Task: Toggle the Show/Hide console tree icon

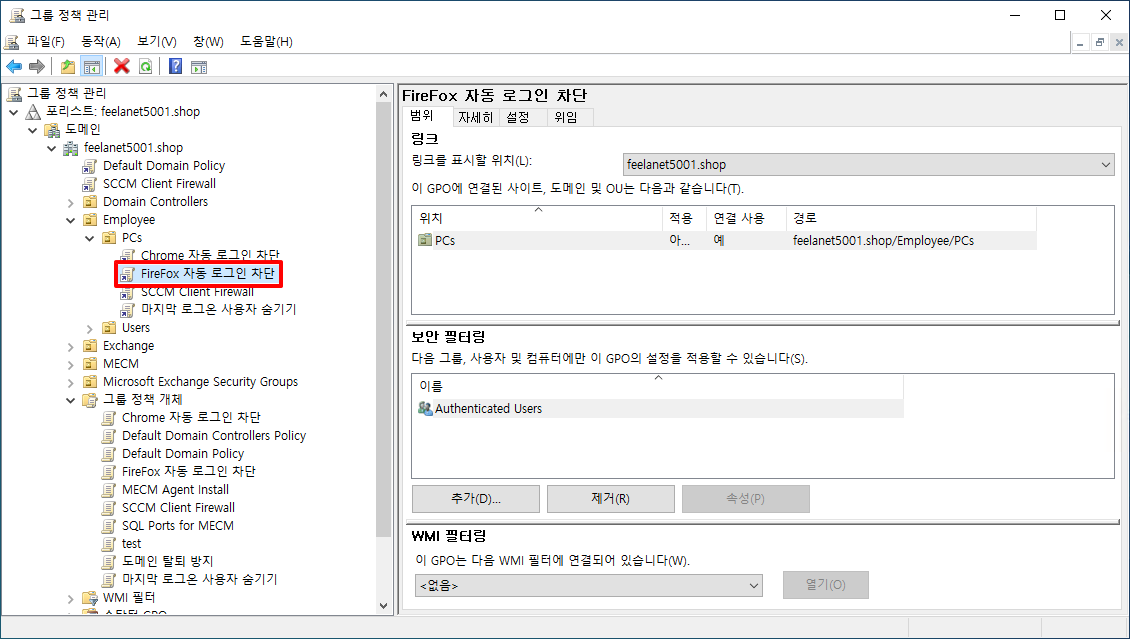Action: [x=92, y=67]
